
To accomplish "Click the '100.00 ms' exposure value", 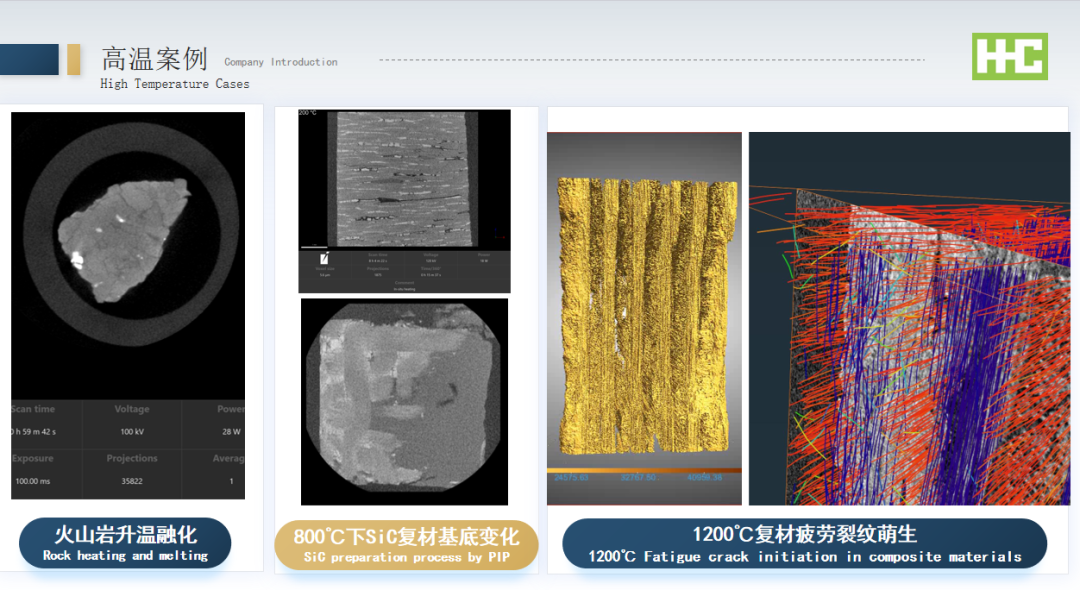I will [x=33, y=481].
